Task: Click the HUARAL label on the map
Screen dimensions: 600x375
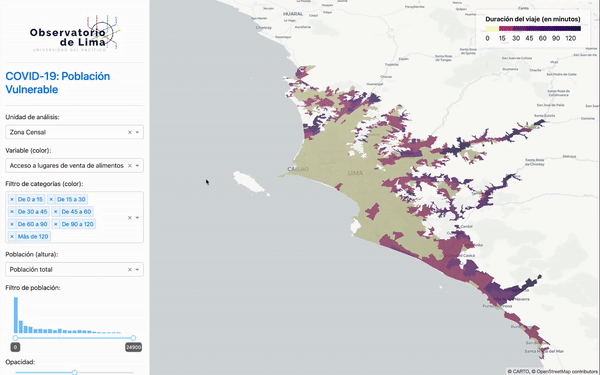Action: (x=293, y=14)
